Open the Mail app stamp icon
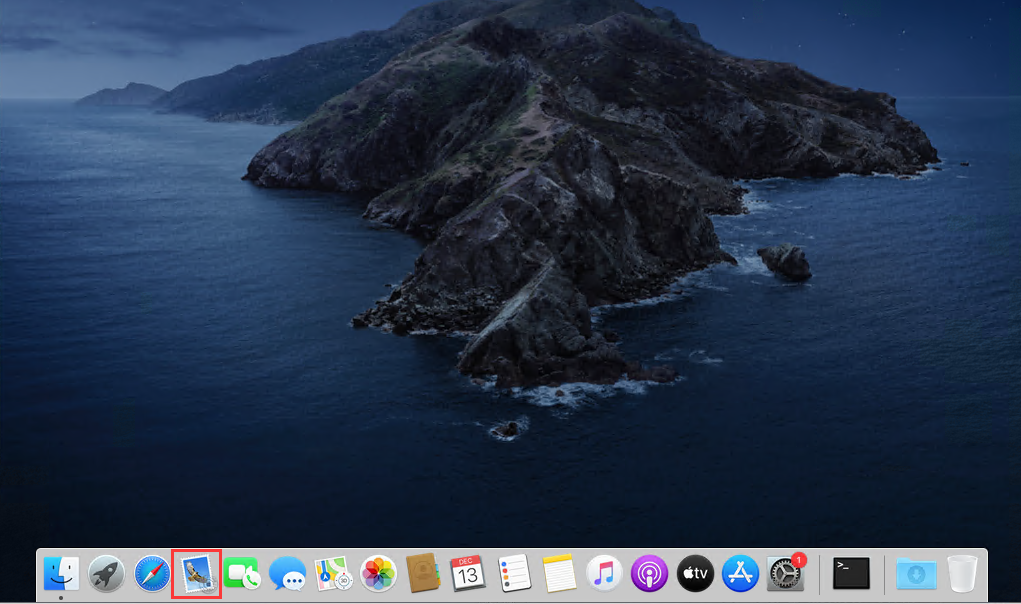The width and height of the screenshot is (1021, 604). pyautogui.click(x=197, y=573)
